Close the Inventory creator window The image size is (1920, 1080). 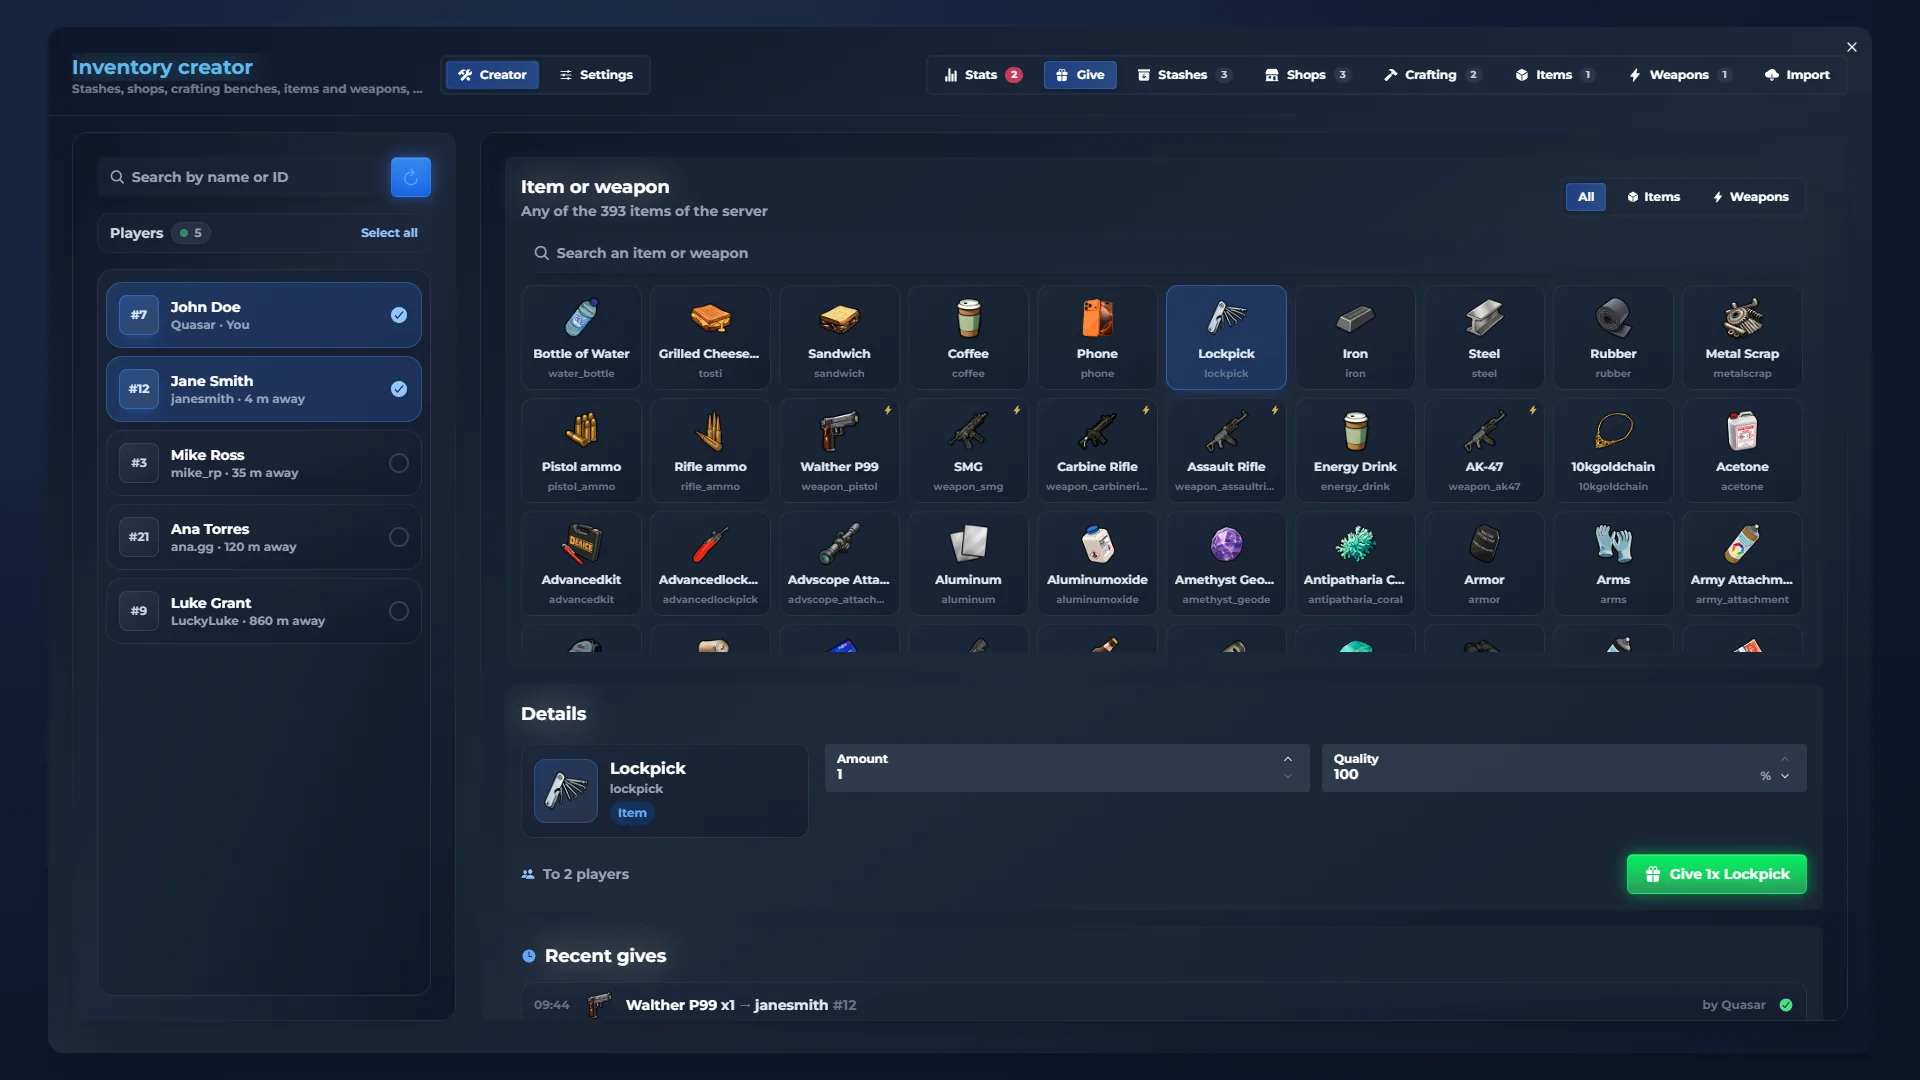coord(1852,47)
